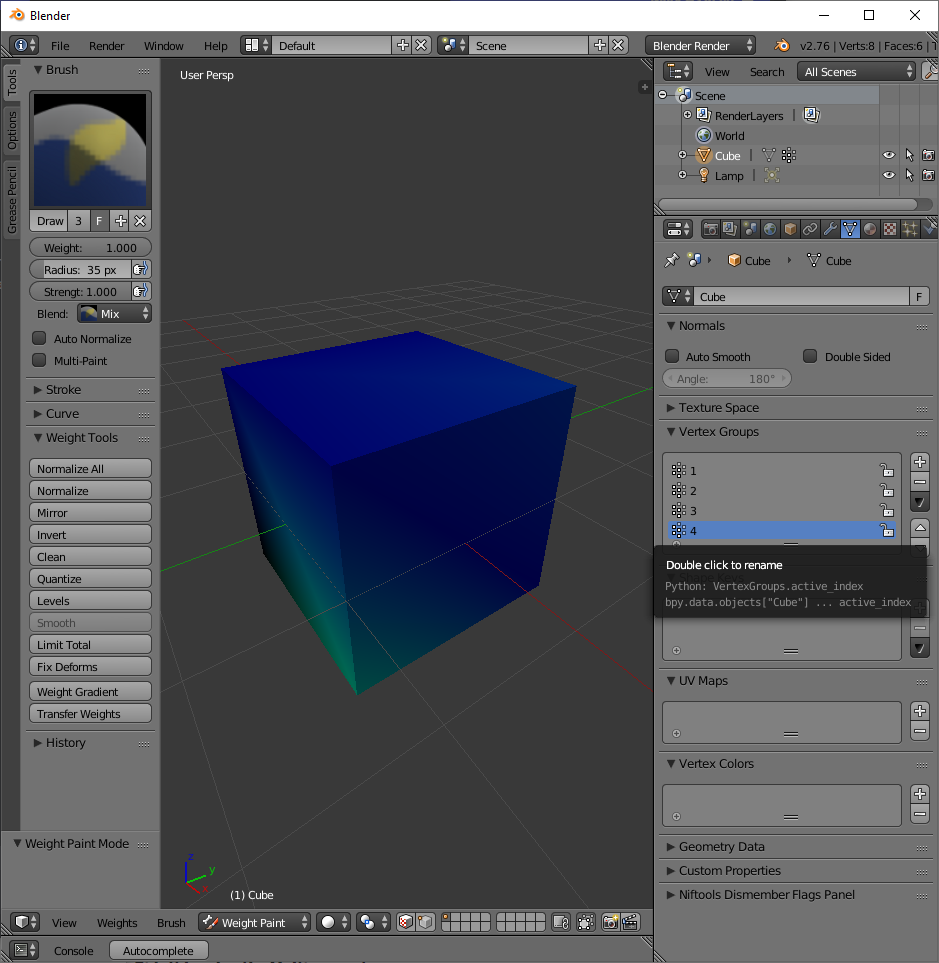This screenshot has width=939, height=963.
Task: Toggle the lock on vertex group 1
Action: [887, 470]
